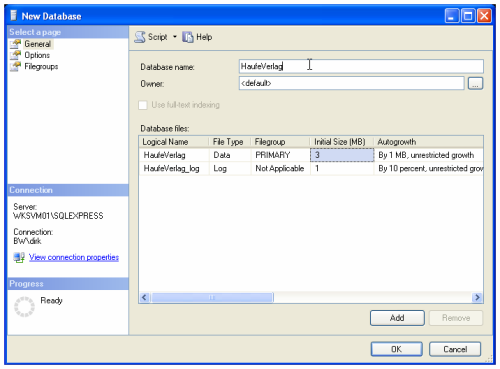The height and width of the screenshot is (369, 500).
Task: Minimize the New Database window
Action: [452, 16]
